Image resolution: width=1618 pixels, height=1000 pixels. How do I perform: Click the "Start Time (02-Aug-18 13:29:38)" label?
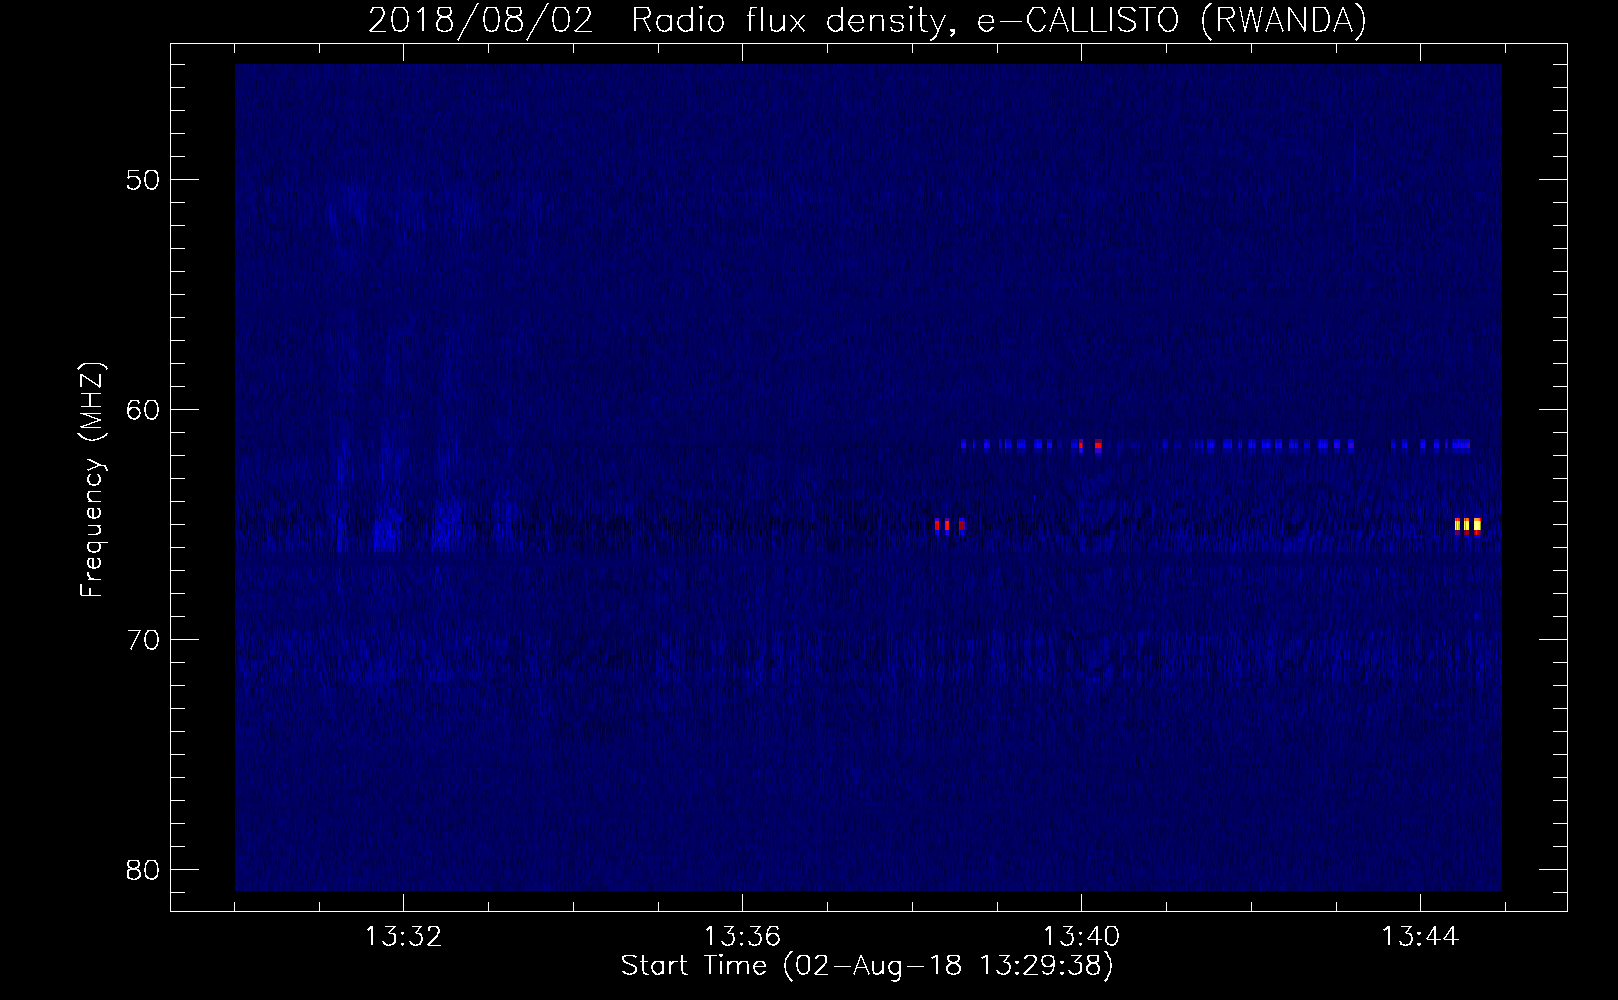(867, 966)
